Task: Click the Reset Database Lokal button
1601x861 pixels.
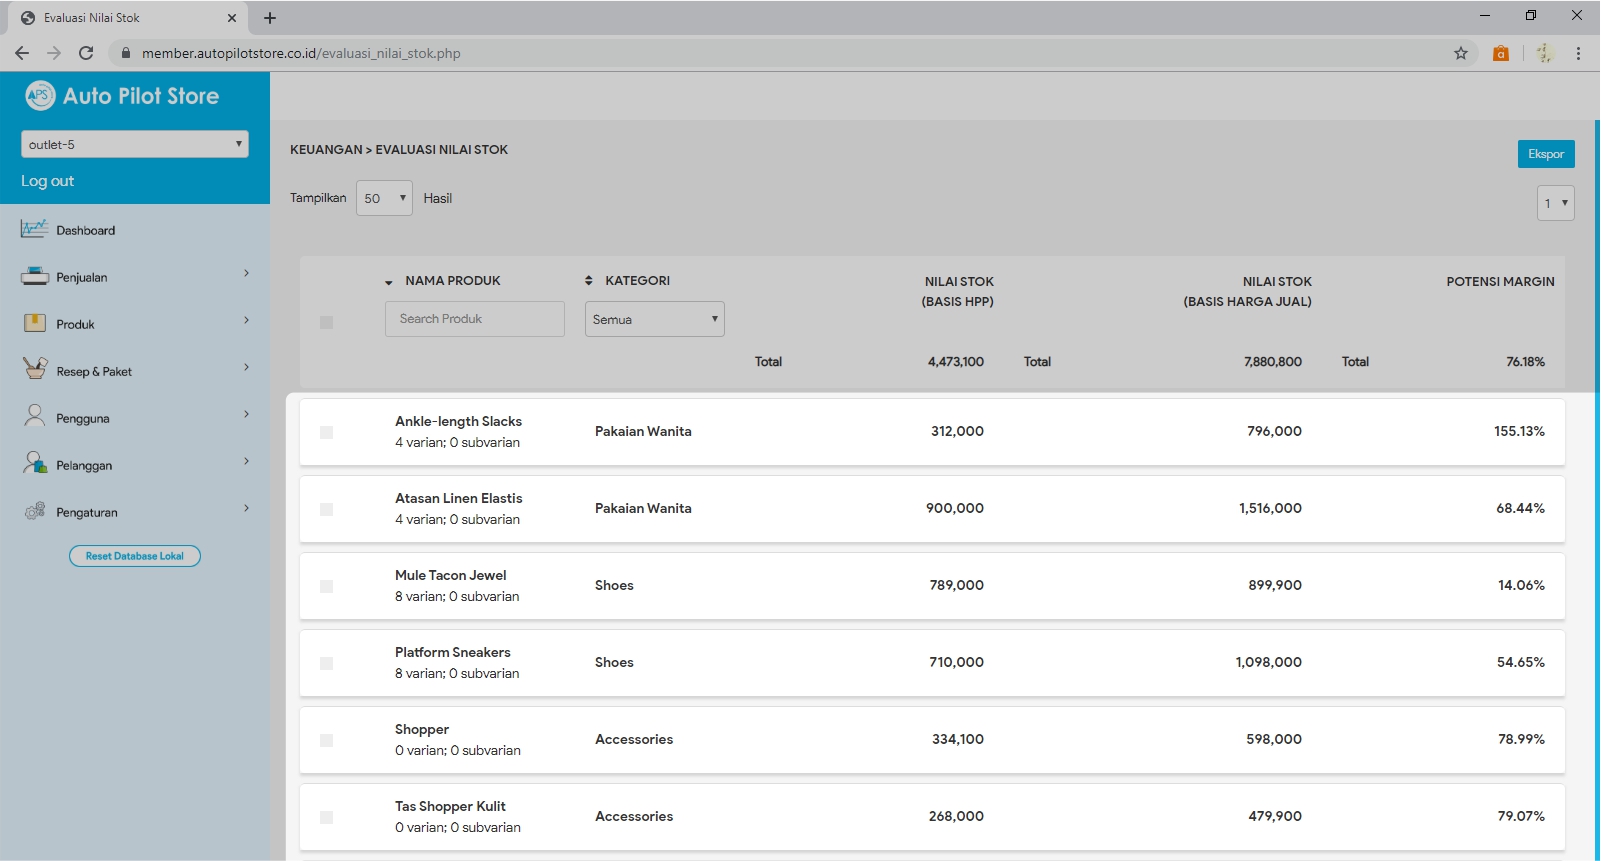Action: (x=135, y=556)
